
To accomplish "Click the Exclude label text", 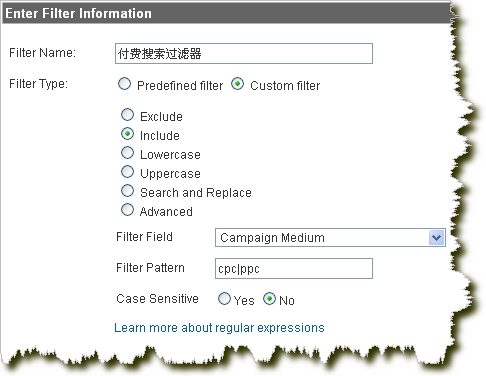I will tap(161, 117).
